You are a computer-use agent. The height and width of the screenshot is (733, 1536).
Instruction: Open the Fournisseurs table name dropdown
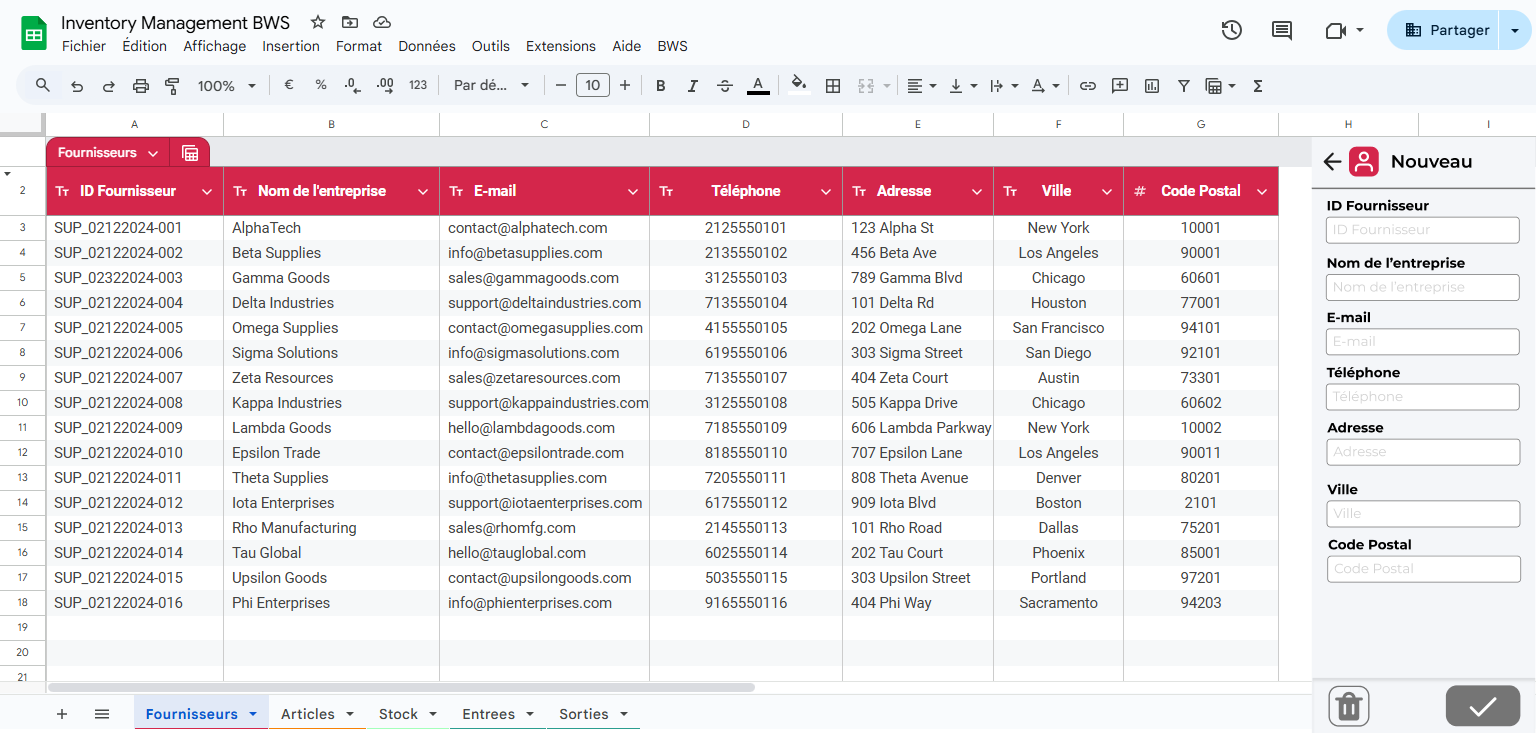(153, 153)
